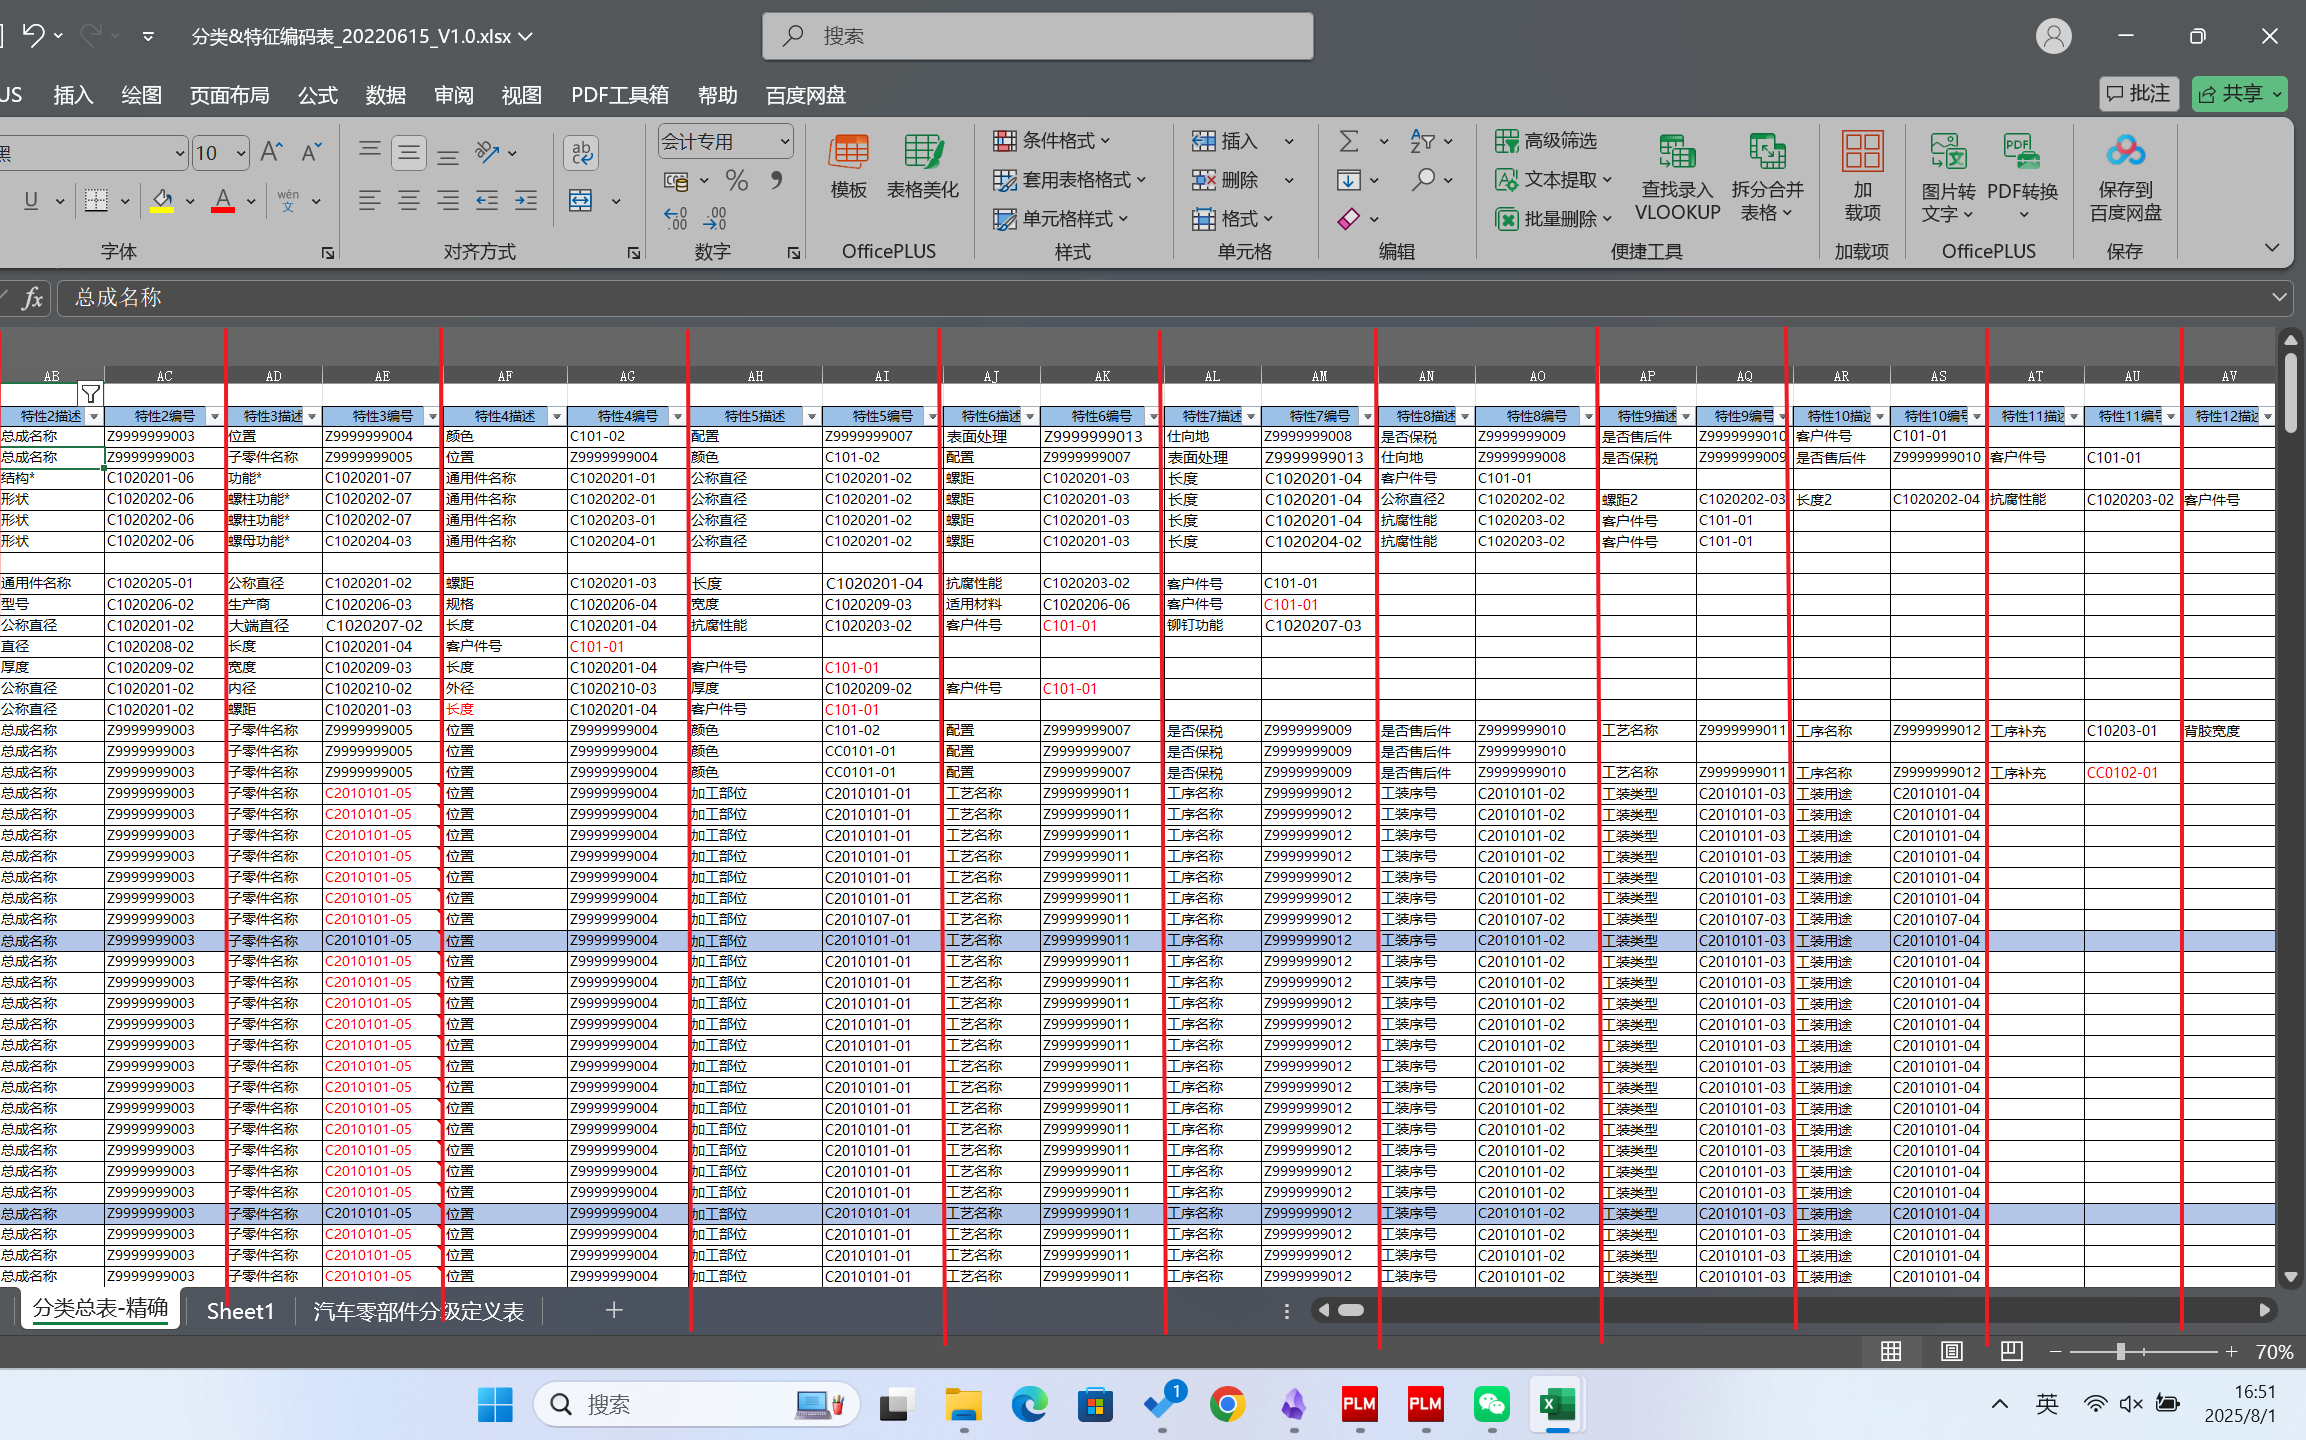Toggle center horizontal alignment
The height and width of the screenshot is (1440, 2306).
(x=409, y=201)
